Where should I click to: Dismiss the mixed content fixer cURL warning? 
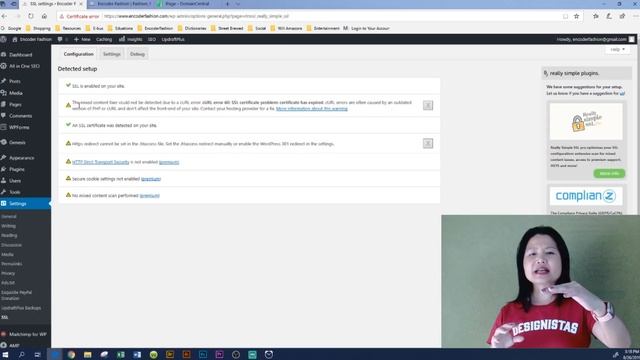[x=428, y=105]
